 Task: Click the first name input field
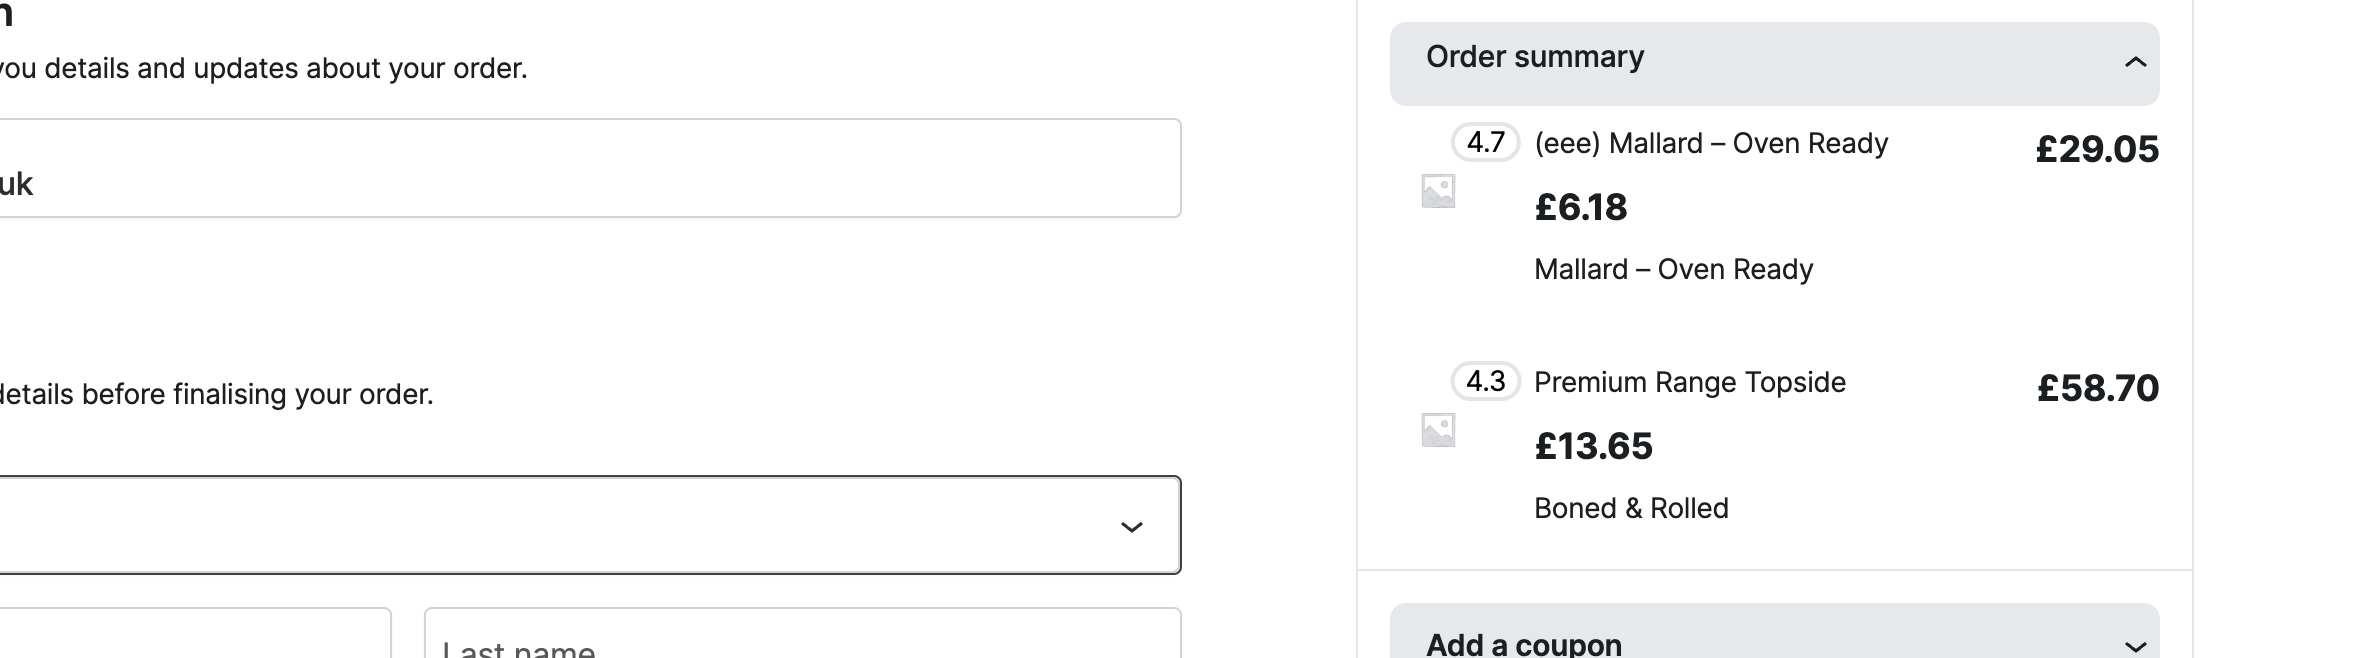pyautogui.click(x=195, y=633)
